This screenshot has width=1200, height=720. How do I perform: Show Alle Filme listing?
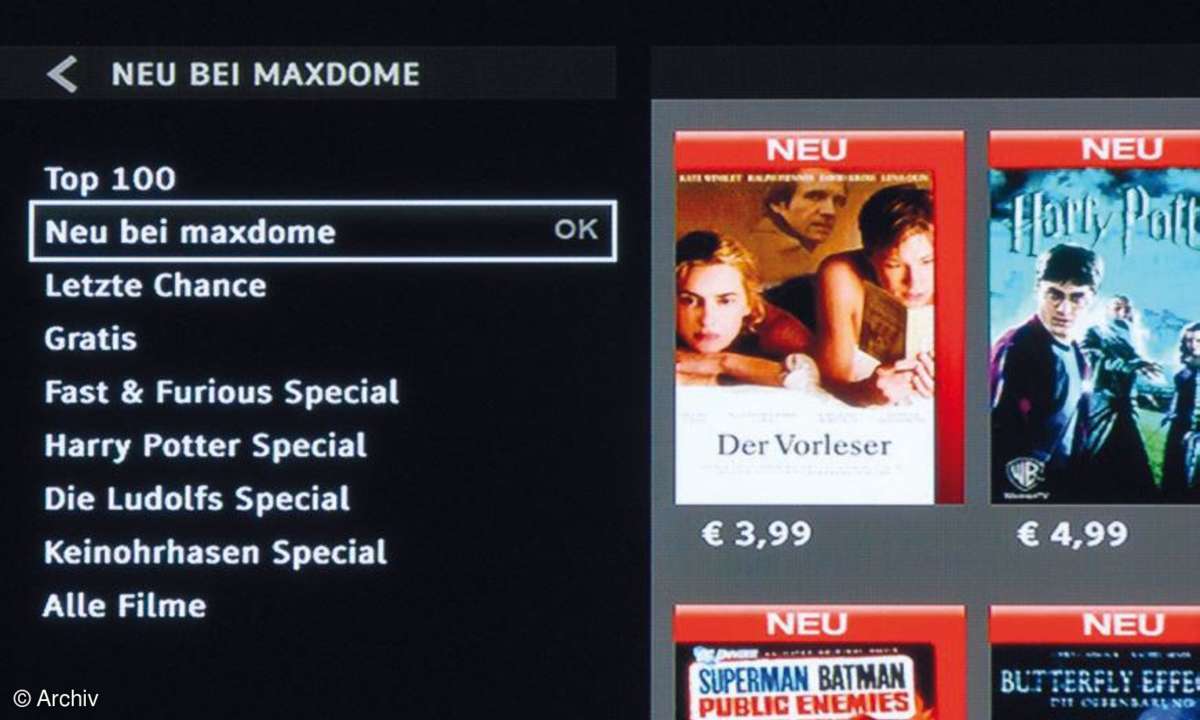pos(125,605)
